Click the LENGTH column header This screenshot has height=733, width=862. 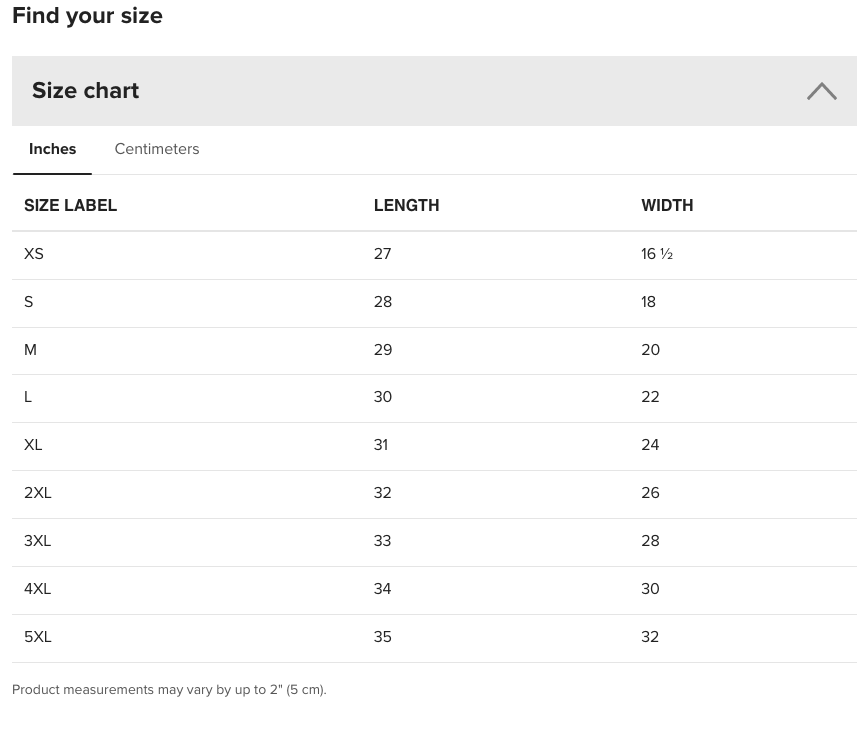[406, 206]
